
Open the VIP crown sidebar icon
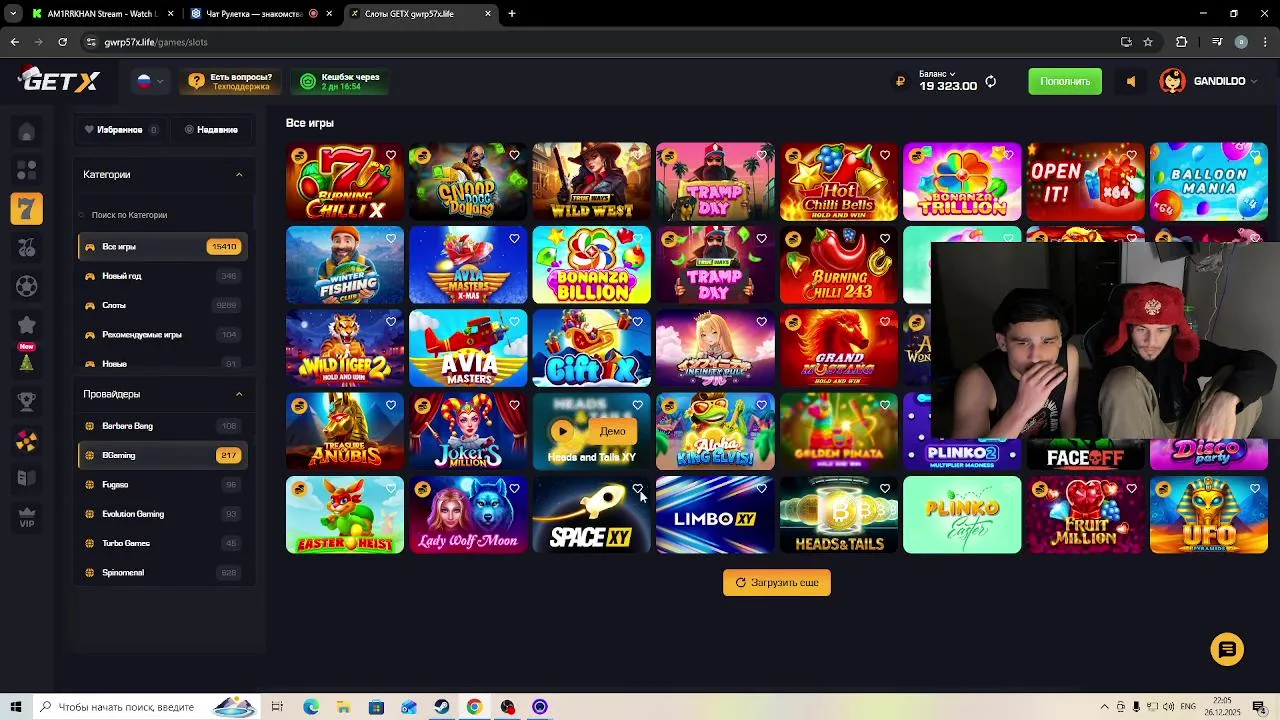pyautogui.click(x=27, y=517)
